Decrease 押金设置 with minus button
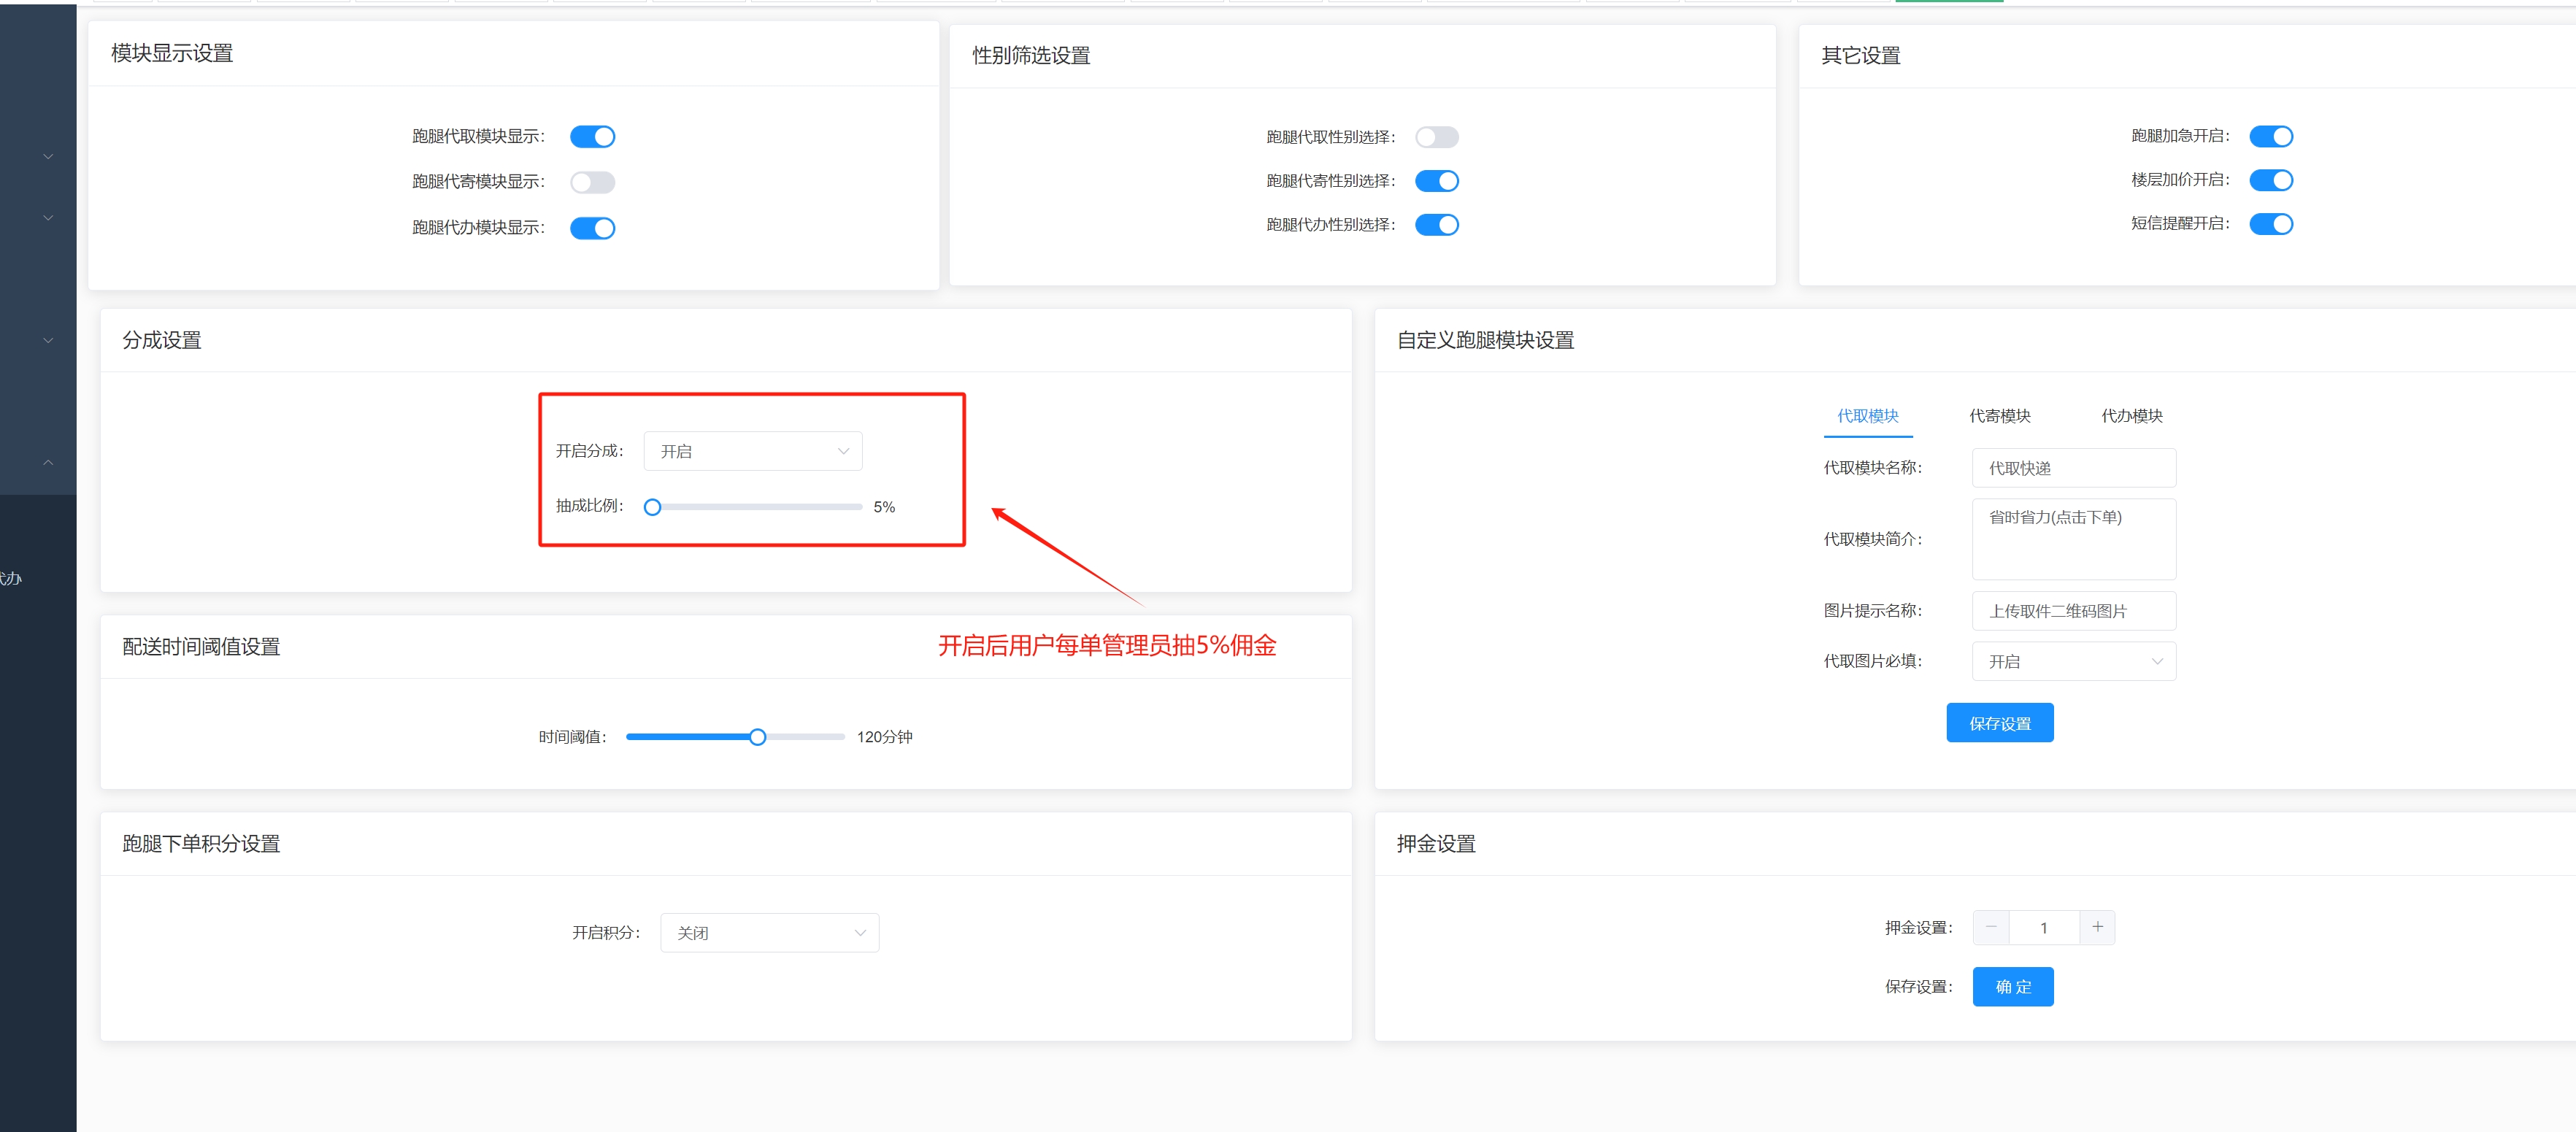Viewport: 2576px width, 1132px height. tap(1990, 928)
